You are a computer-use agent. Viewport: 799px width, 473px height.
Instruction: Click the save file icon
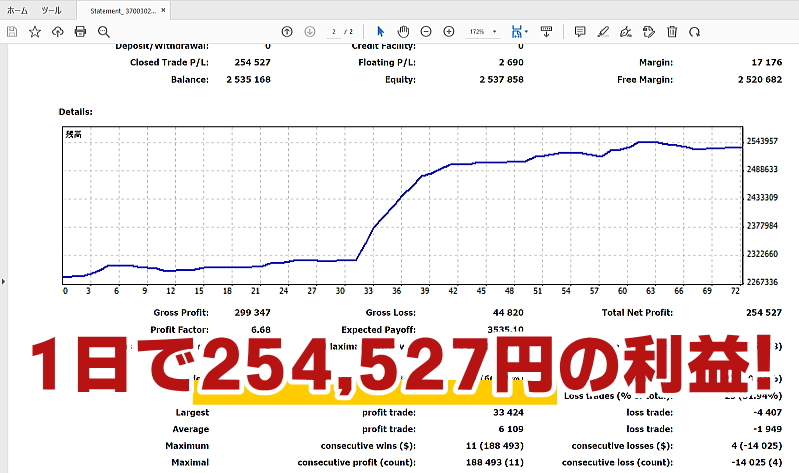(x=12, y=32)
